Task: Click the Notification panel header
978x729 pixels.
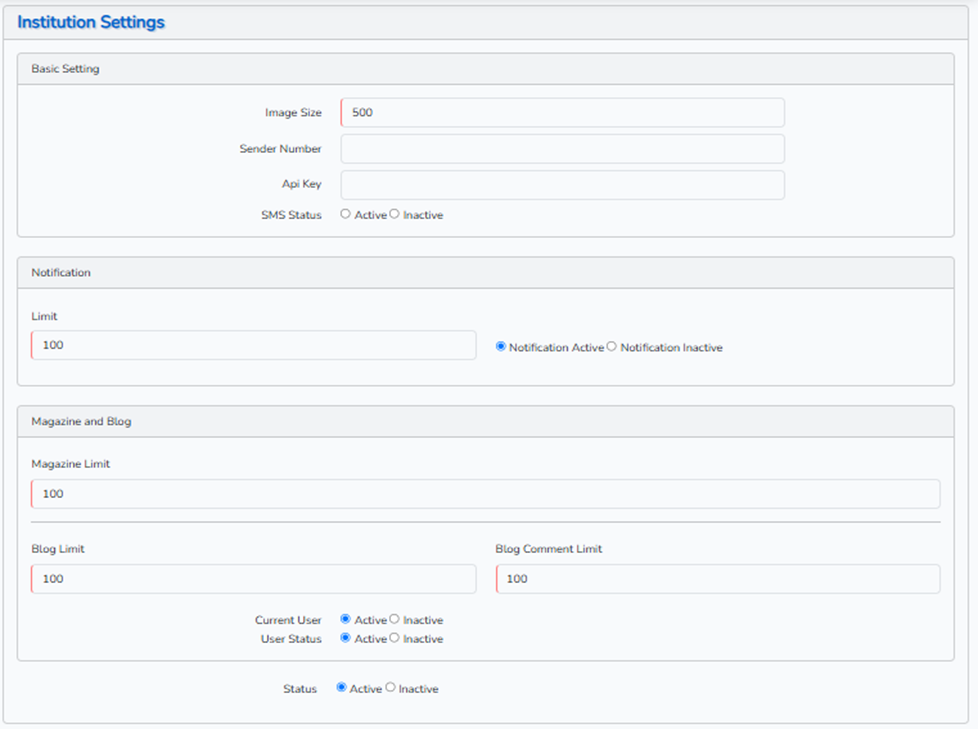Action: click(486, 272)
